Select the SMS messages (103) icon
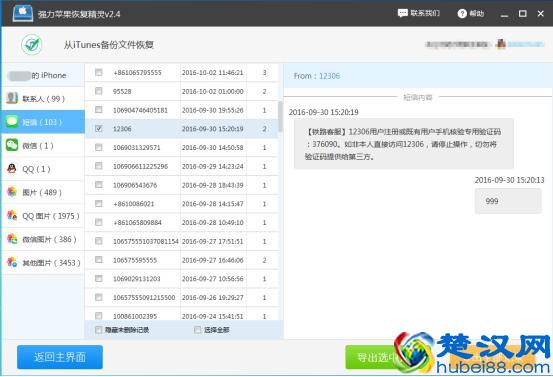This screenshot has width=553, height=377. [12, 122]
